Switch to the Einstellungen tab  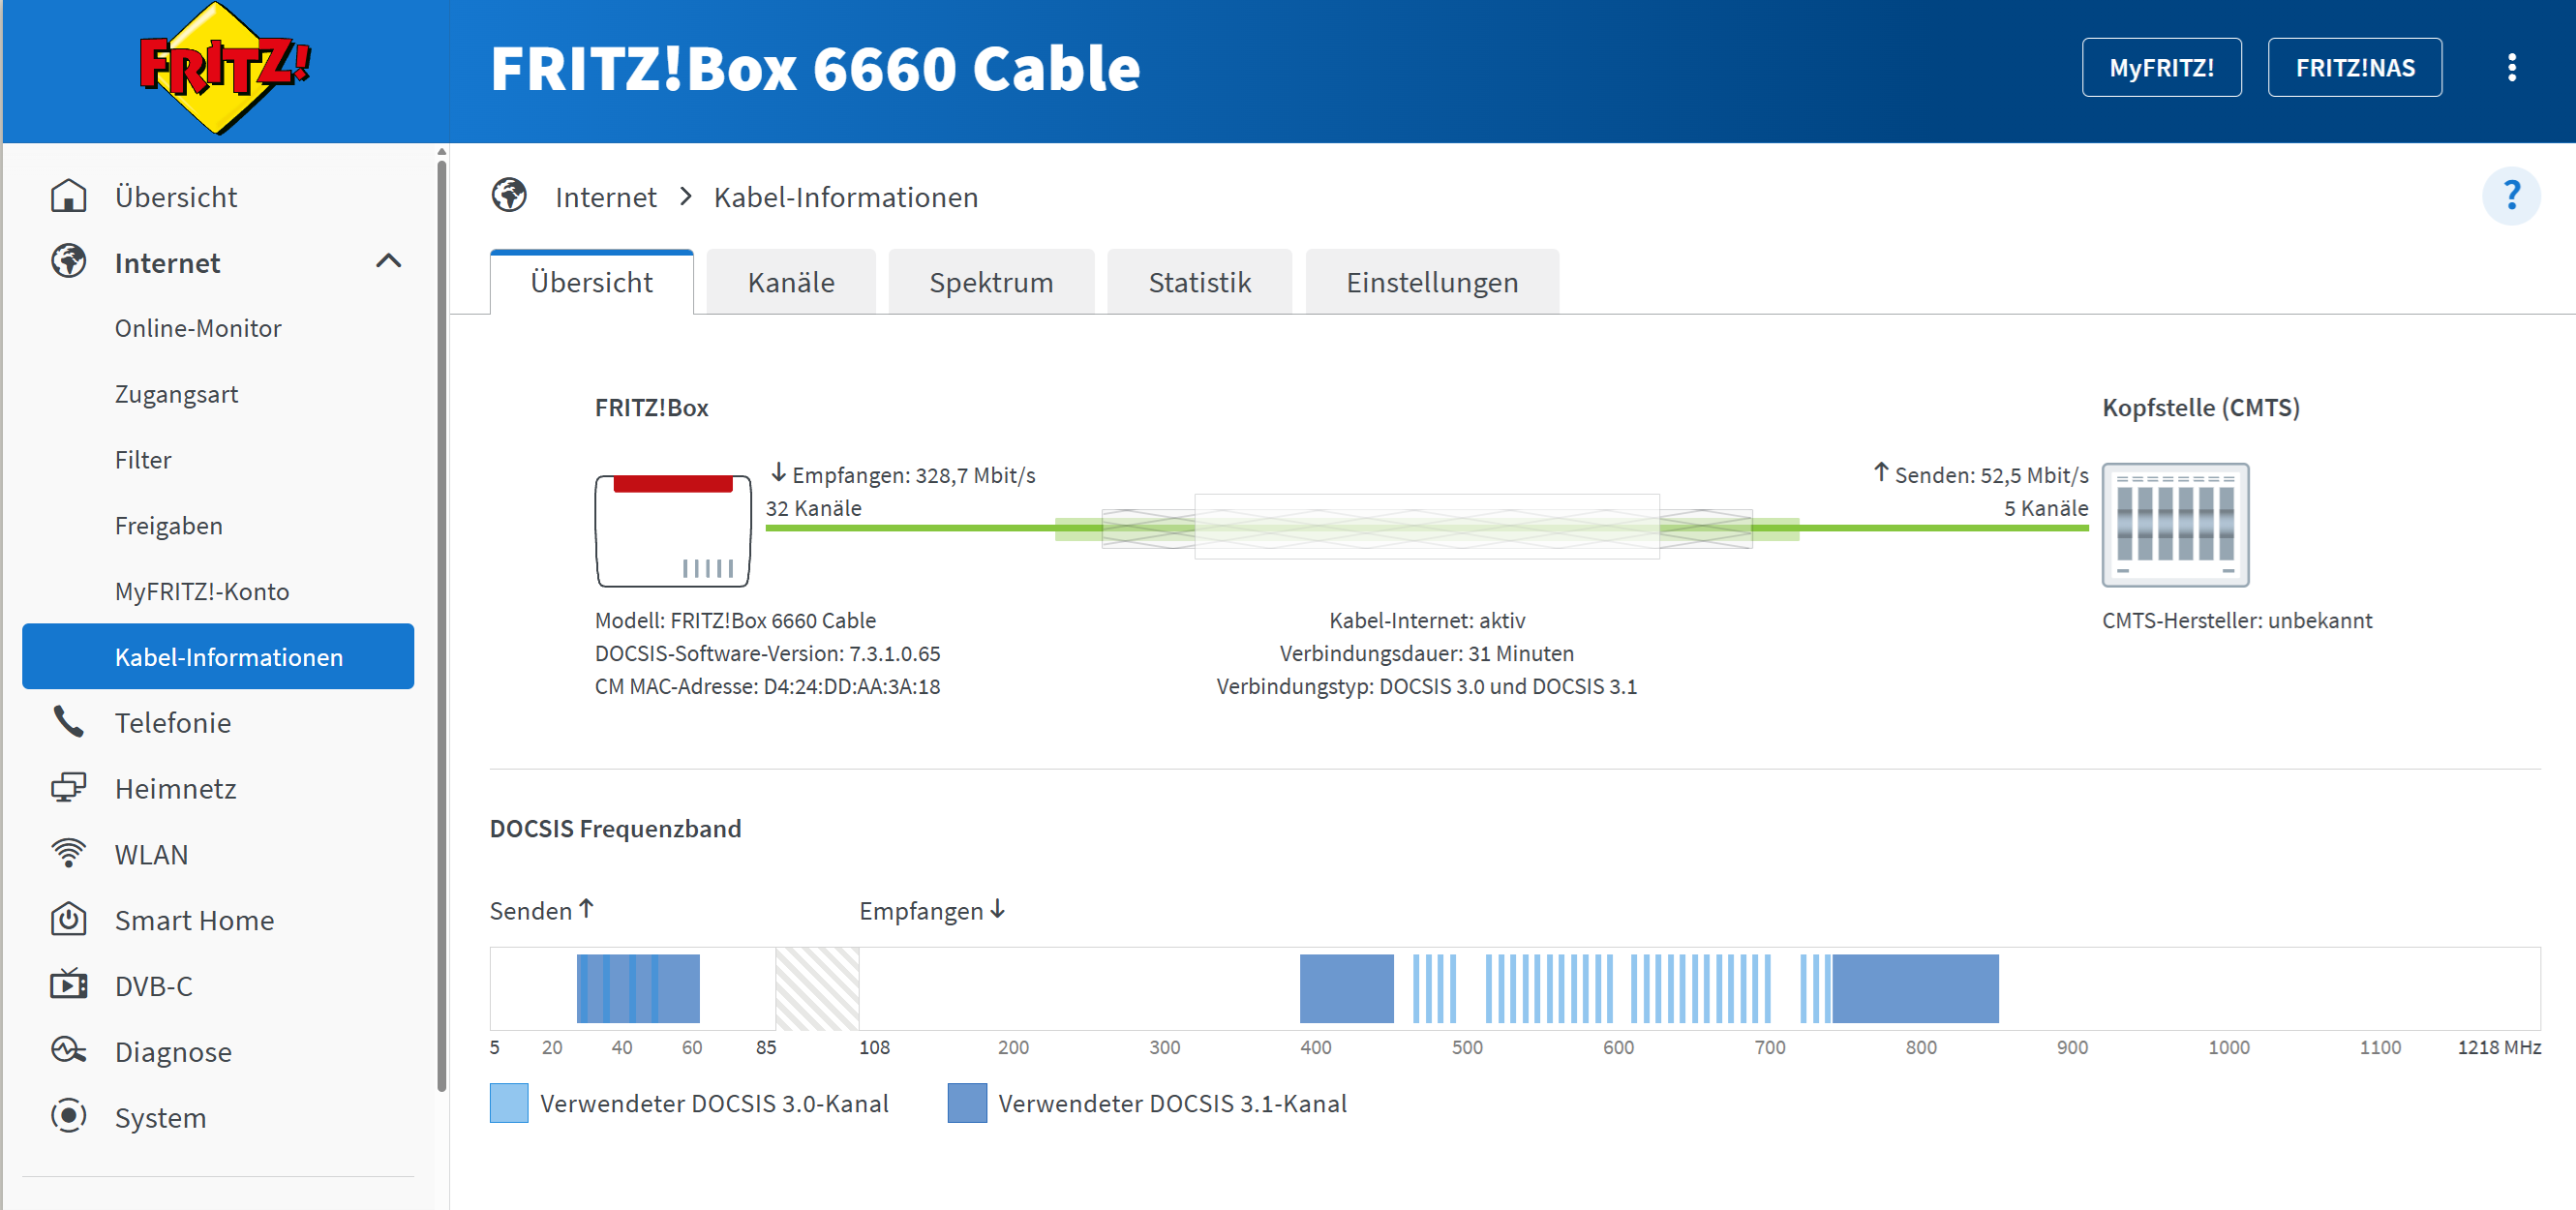(x=1432, y=282)
